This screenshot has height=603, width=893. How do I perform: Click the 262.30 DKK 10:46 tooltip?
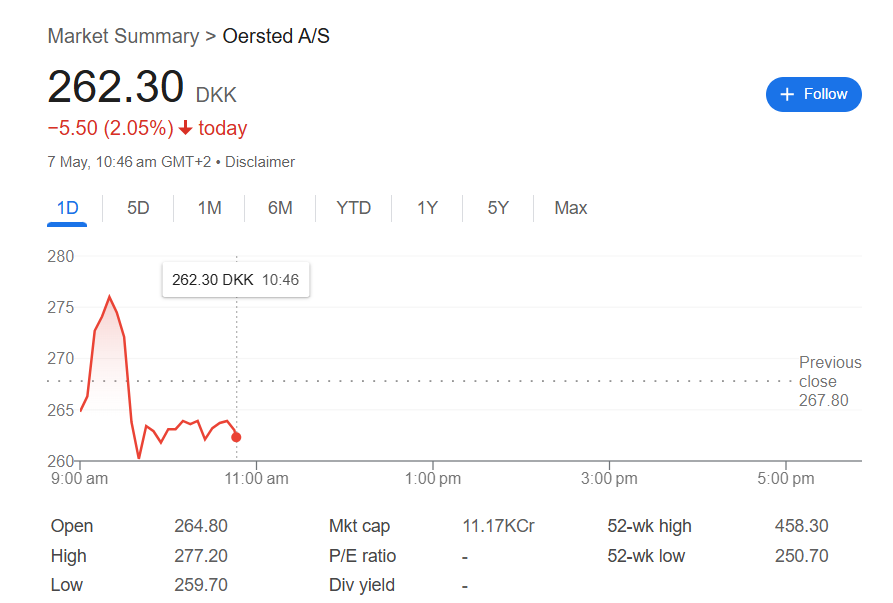pyautogui.click(x=236, y=280)
